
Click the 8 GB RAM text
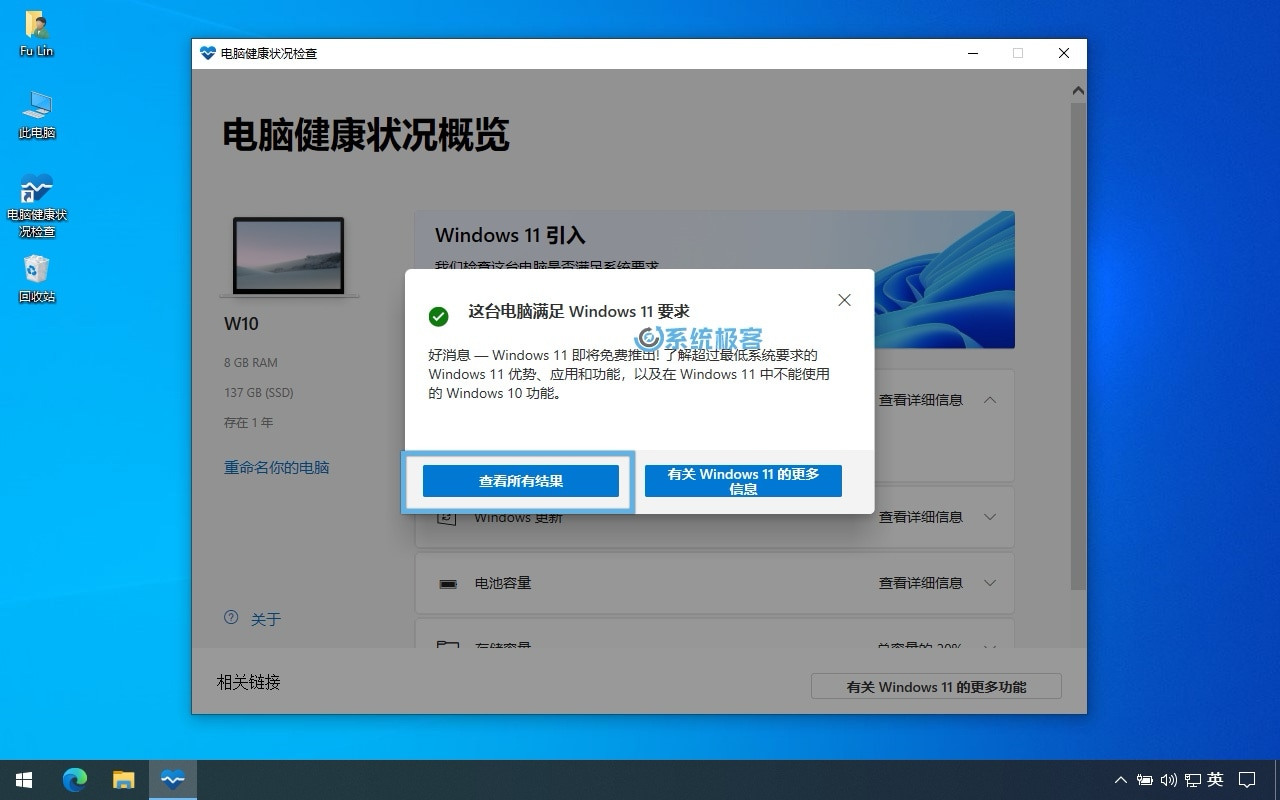[251, 362]
